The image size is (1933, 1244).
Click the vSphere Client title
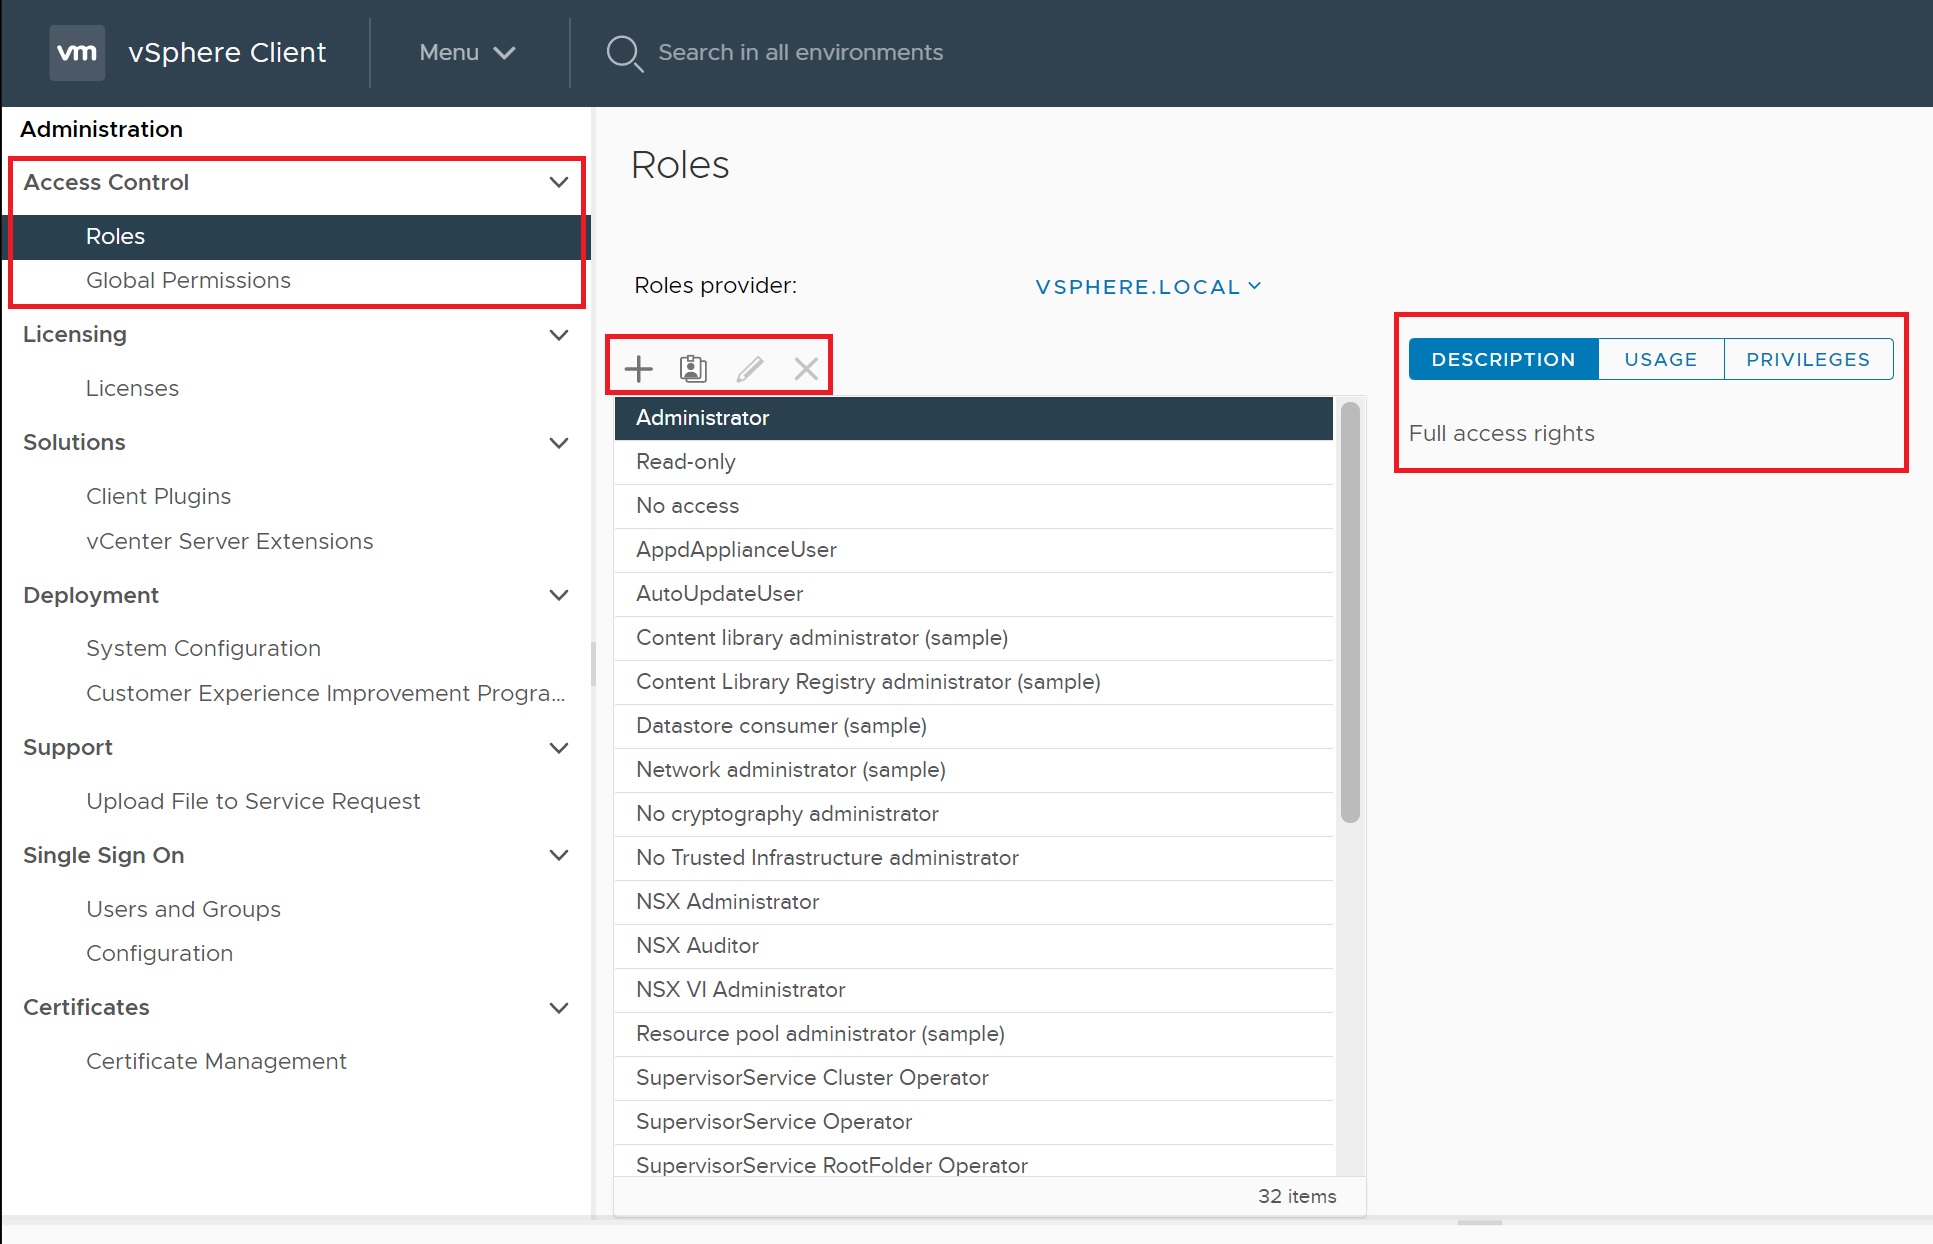click(227, 52)
